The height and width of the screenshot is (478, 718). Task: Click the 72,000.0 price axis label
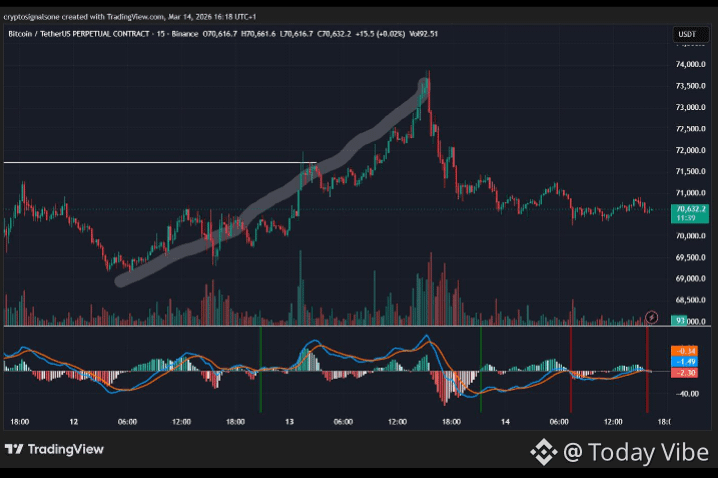[x=691, y=150]
